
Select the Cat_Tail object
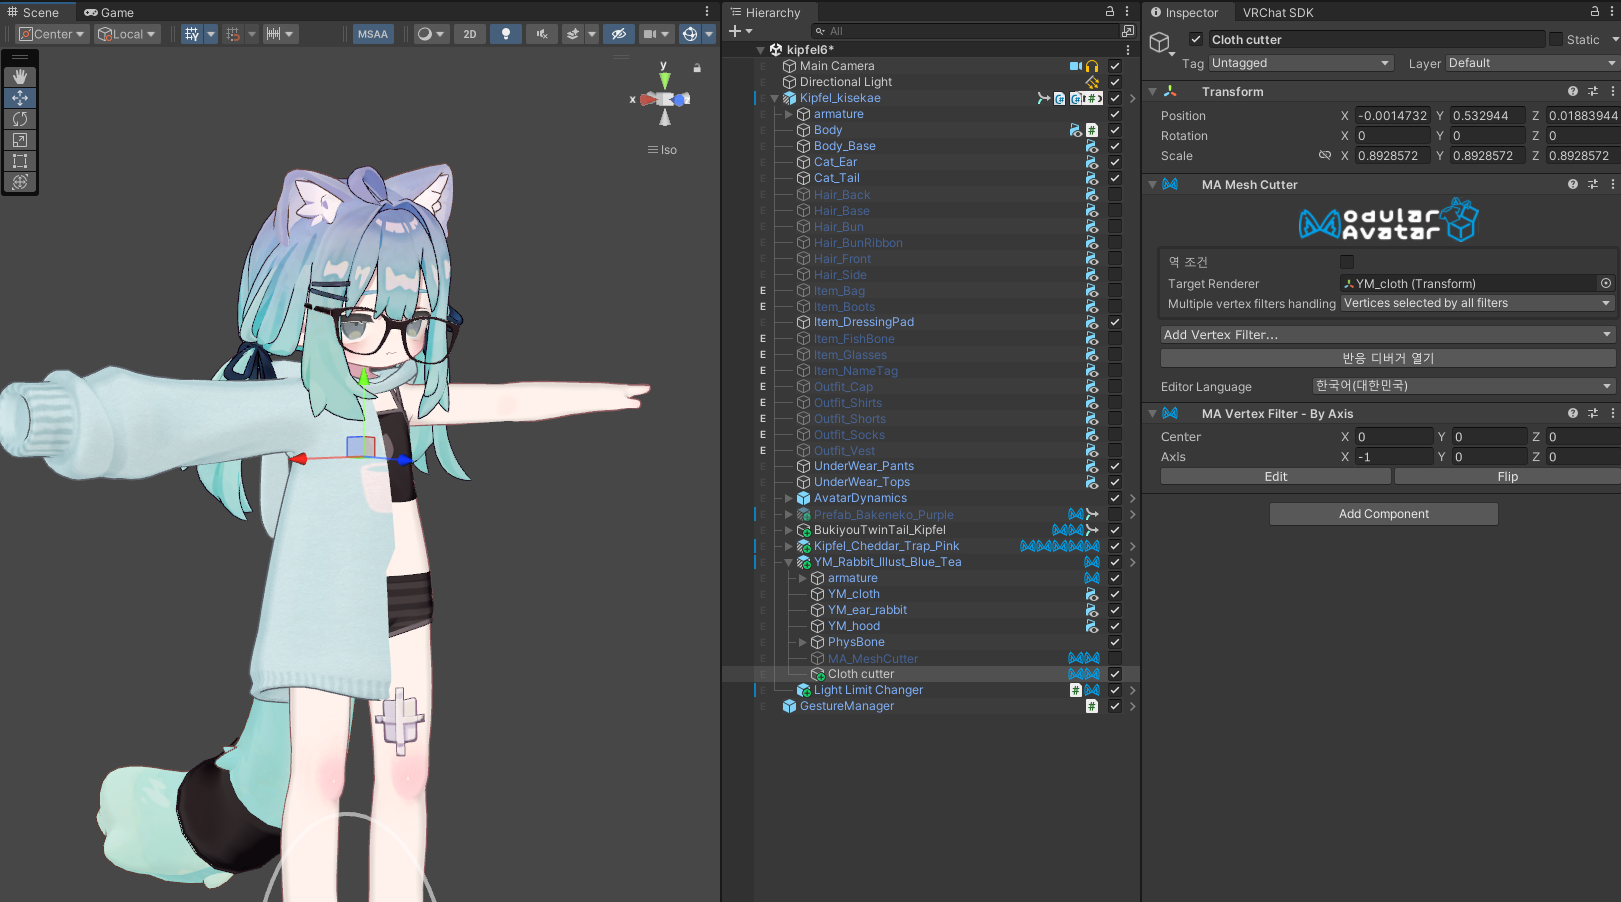click(836, 178)
